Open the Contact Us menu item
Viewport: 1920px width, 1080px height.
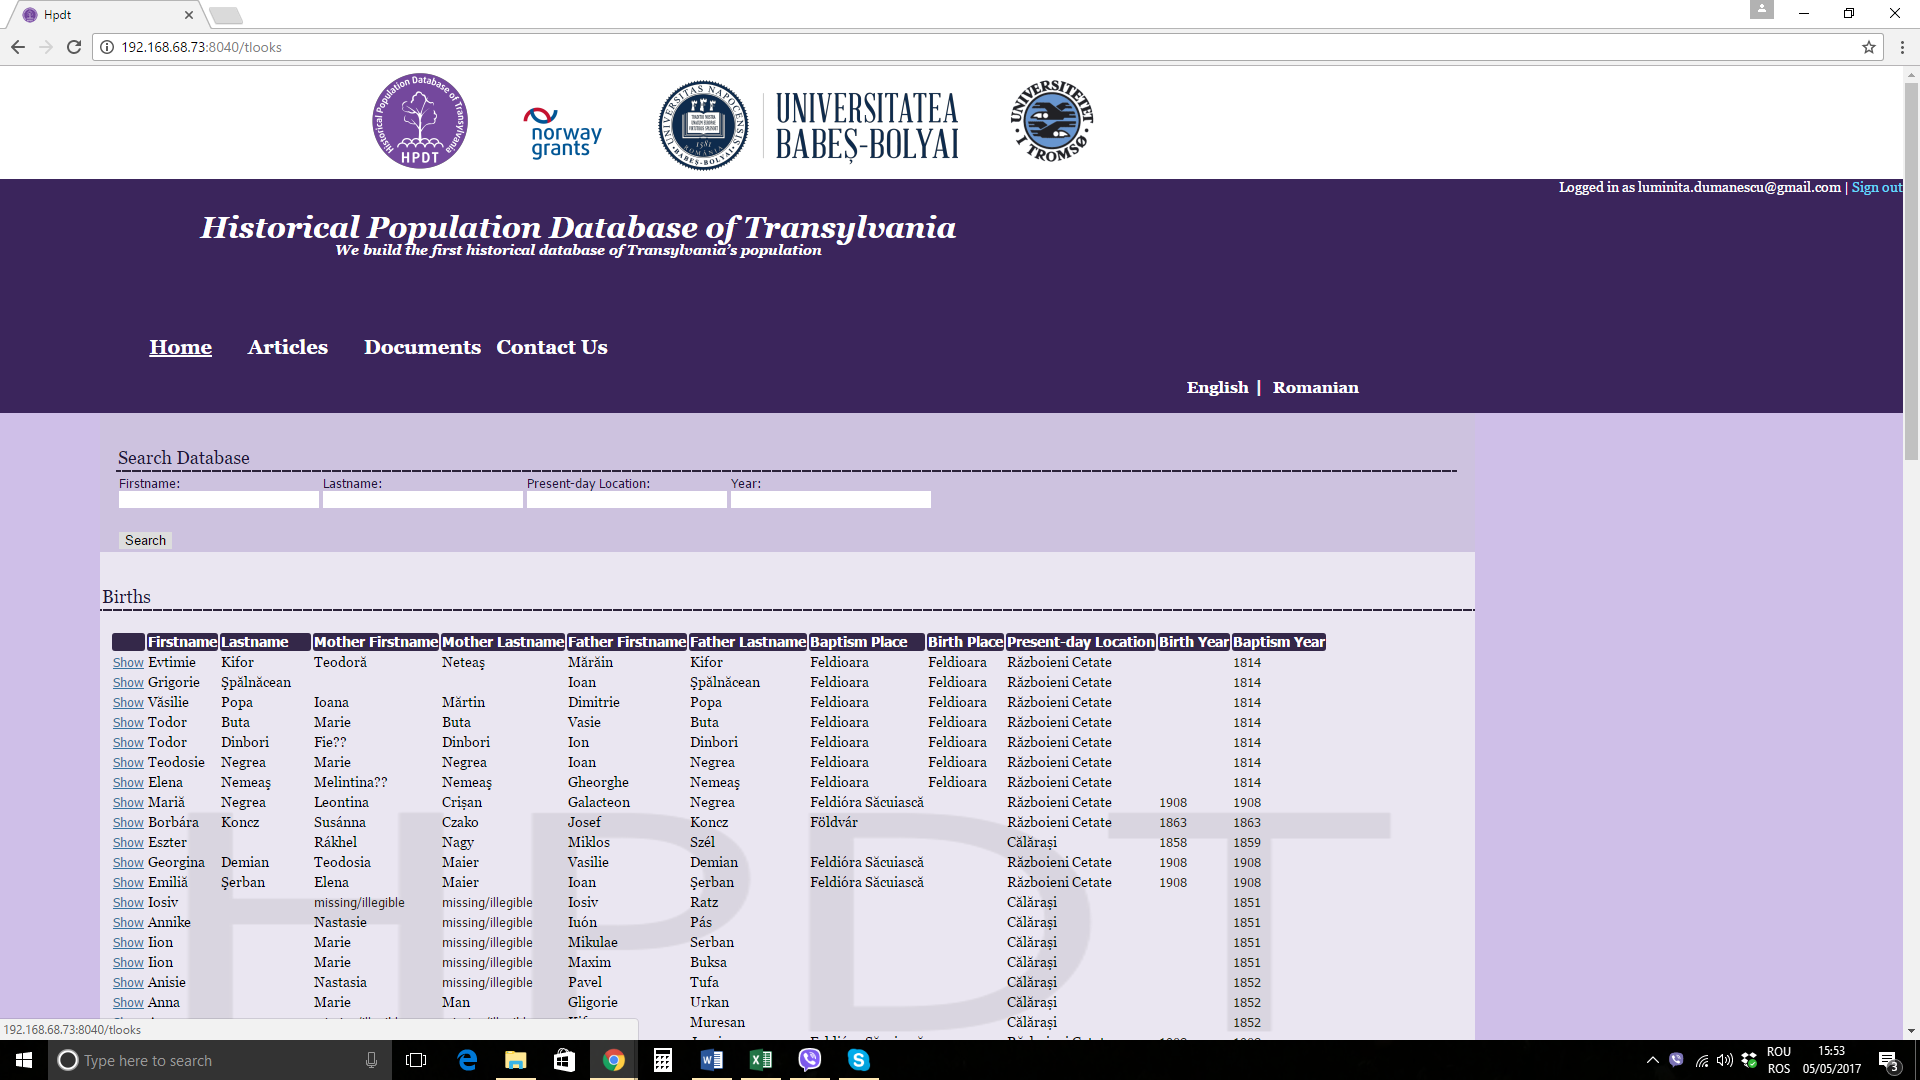(552, 347)
